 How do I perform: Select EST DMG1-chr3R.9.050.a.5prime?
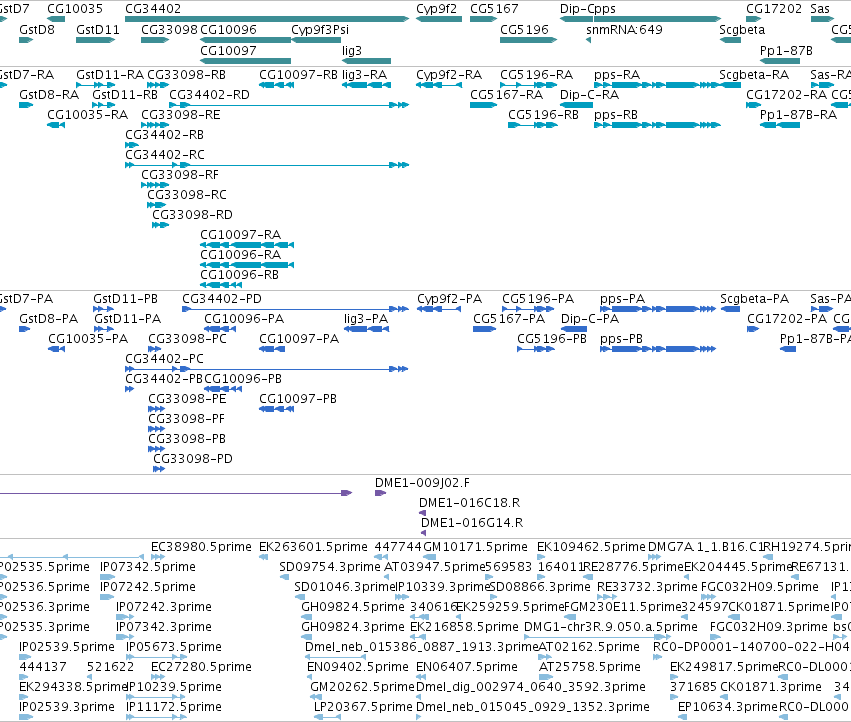pyautogui.click(x=596, y=637)
